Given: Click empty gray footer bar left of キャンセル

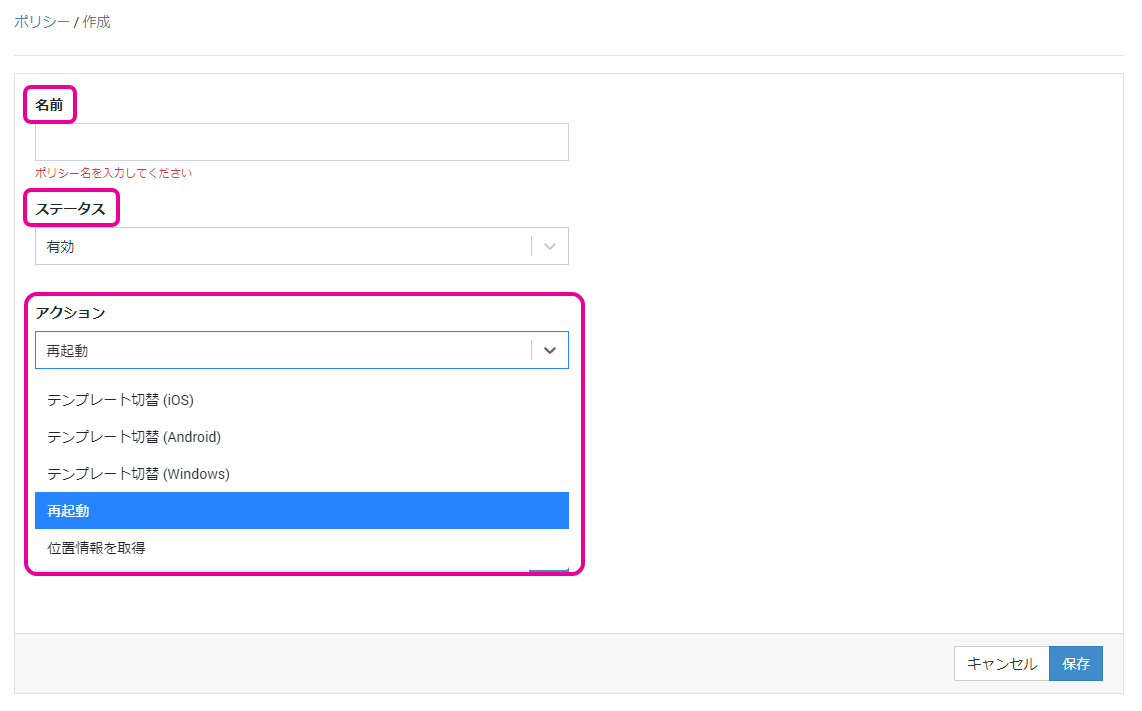Looking at the screenshot, I should pos(480,663).
